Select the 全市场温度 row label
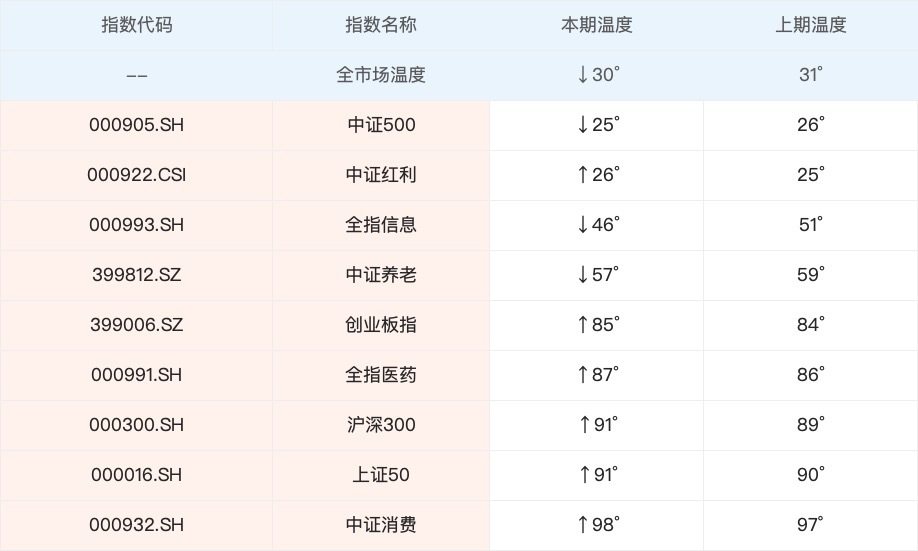 [380, 75]
